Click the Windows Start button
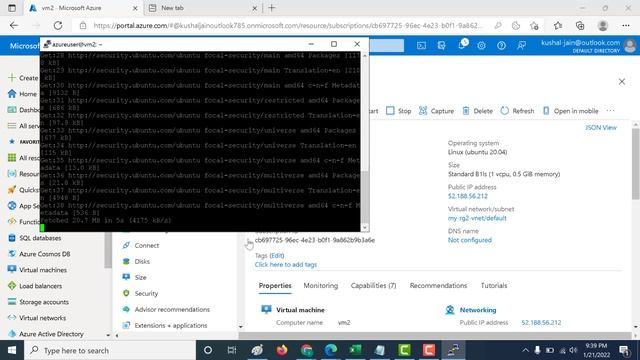 click(12, 350)
